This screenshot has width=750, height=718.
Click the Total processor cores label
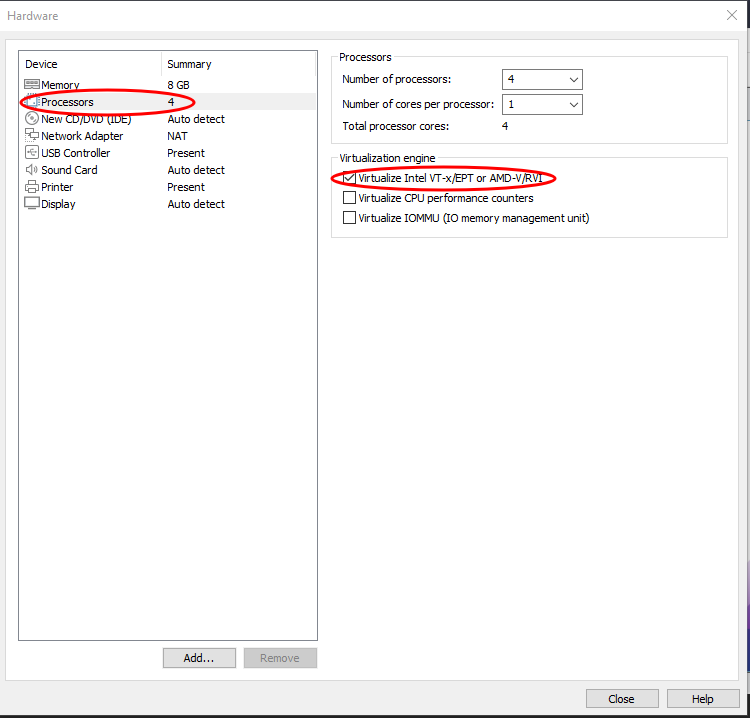click(396, 126)
